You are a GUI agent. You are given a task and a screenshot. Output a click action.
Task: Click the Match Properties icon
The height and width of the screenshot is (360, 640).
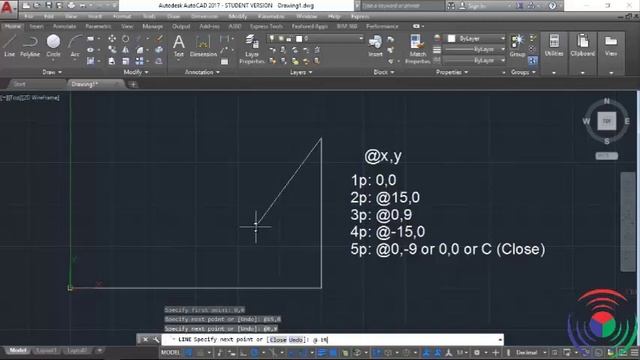tap(418, 49)
